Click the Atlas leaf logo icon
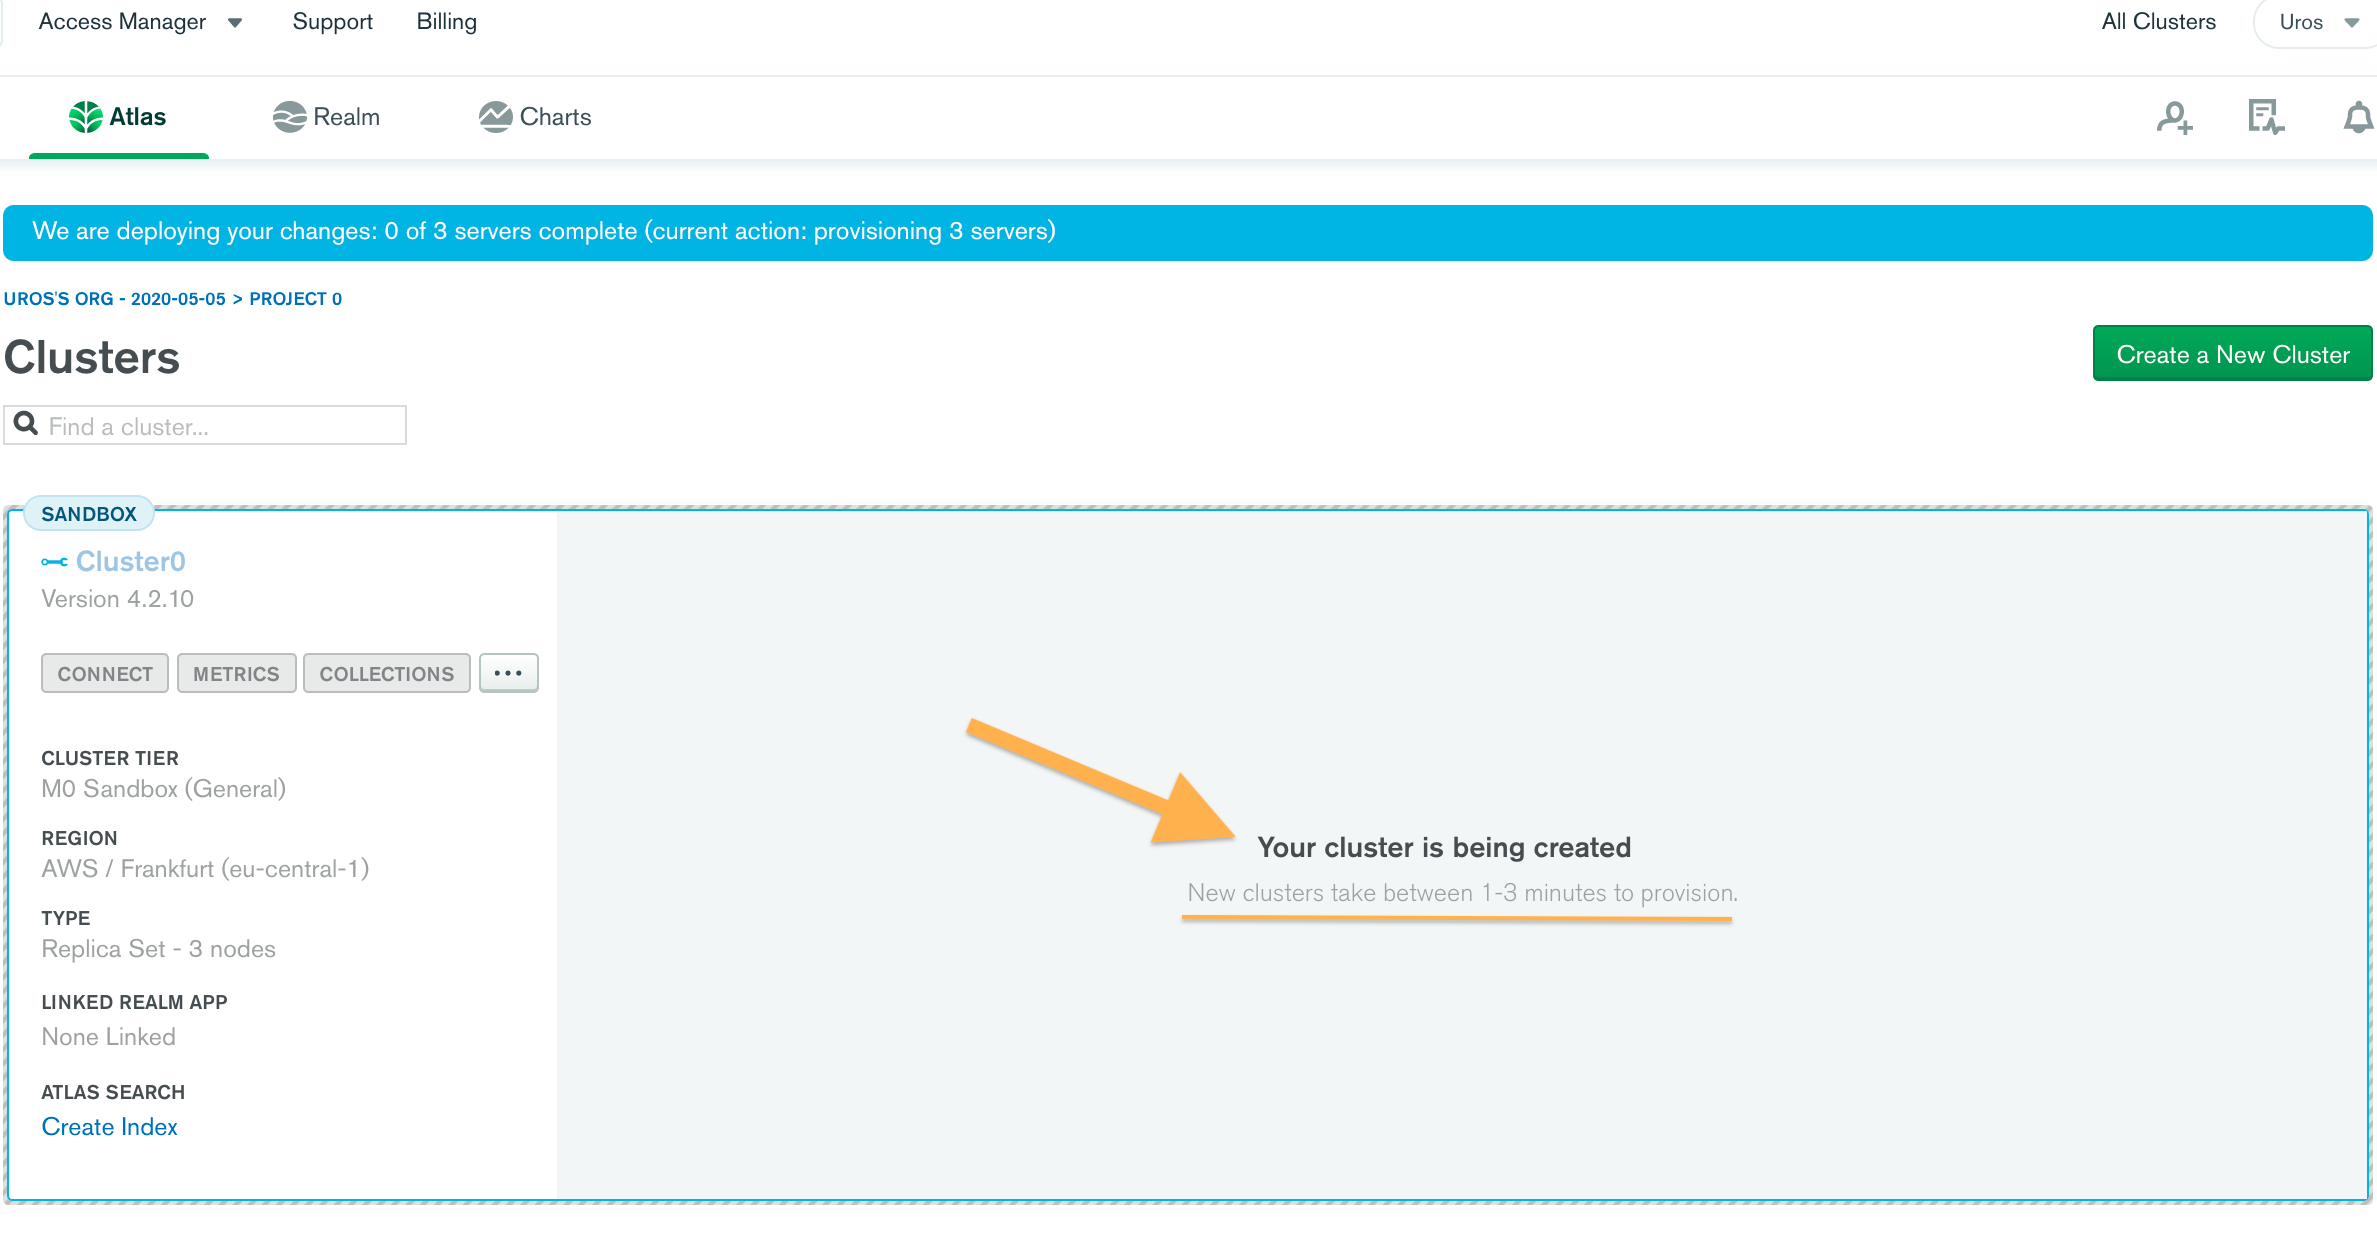Image resolution: width=2377 pixels, height=1248 pixels. click(x=86, y=117)
